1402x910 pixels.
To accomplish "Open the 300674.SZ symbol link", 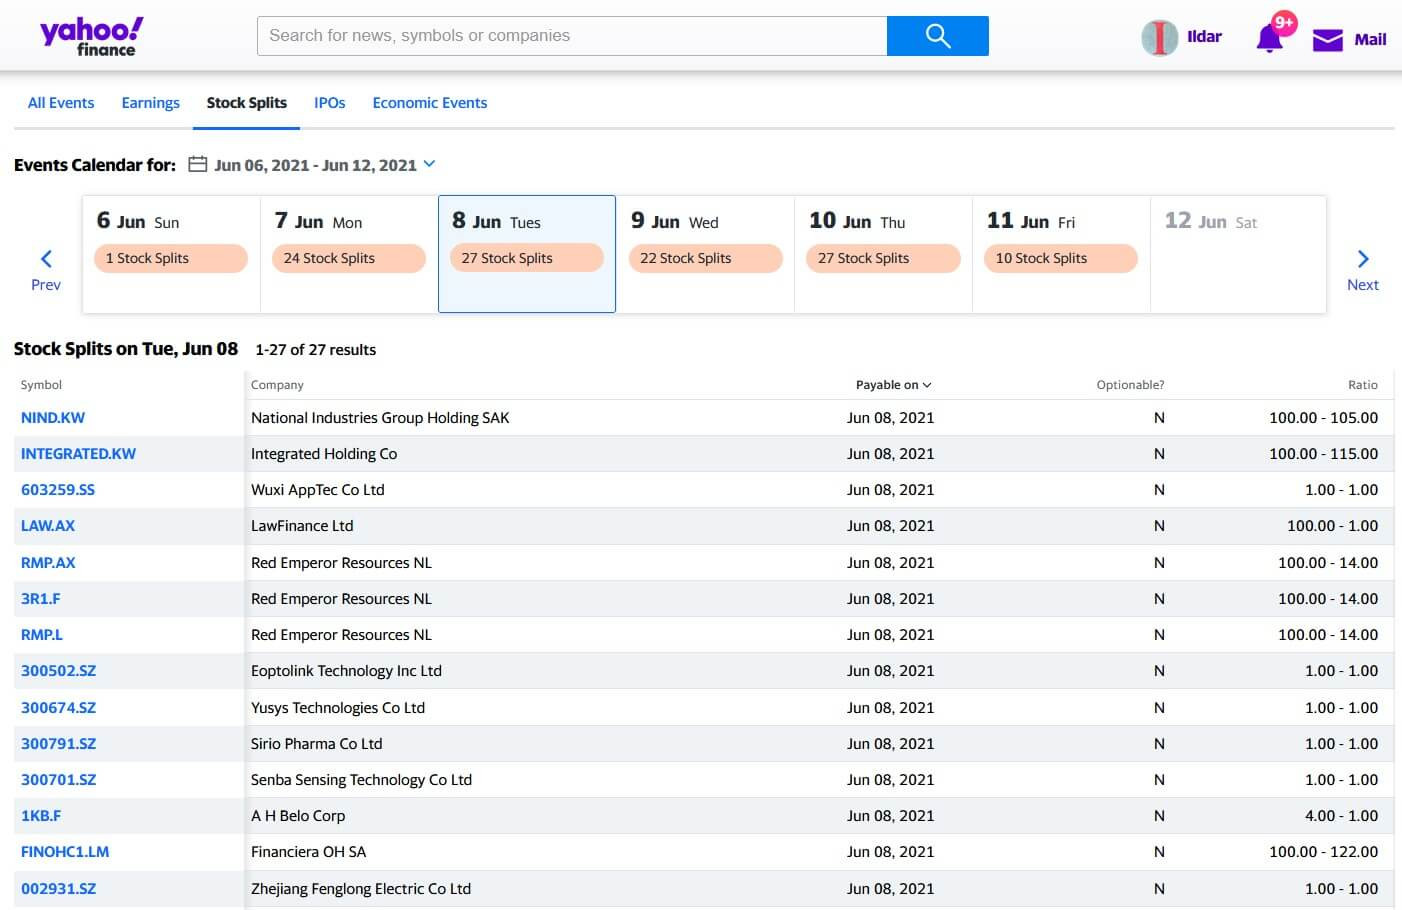I will click(59, 708).
